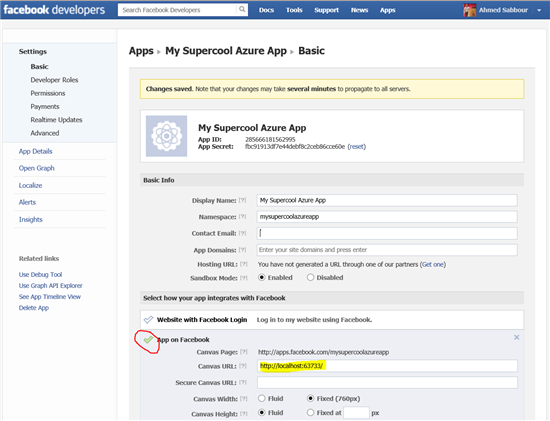The height and width of the screenshot is (421, 550).
Task: Show help for Canvas Page
Action: point(244,352)
